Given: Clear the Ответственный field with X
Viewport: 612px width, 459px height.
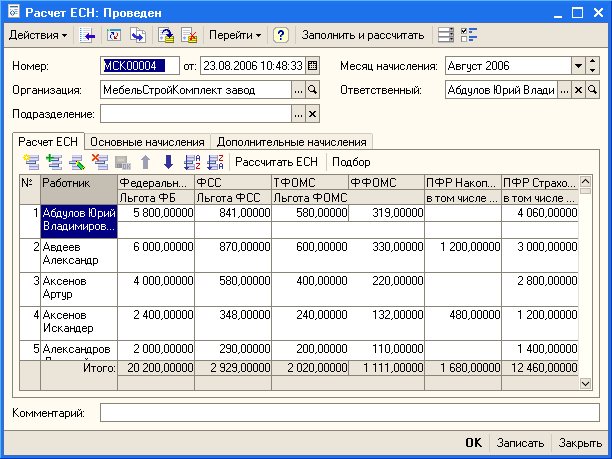Looking at the screenshot, I should [578, 90].
